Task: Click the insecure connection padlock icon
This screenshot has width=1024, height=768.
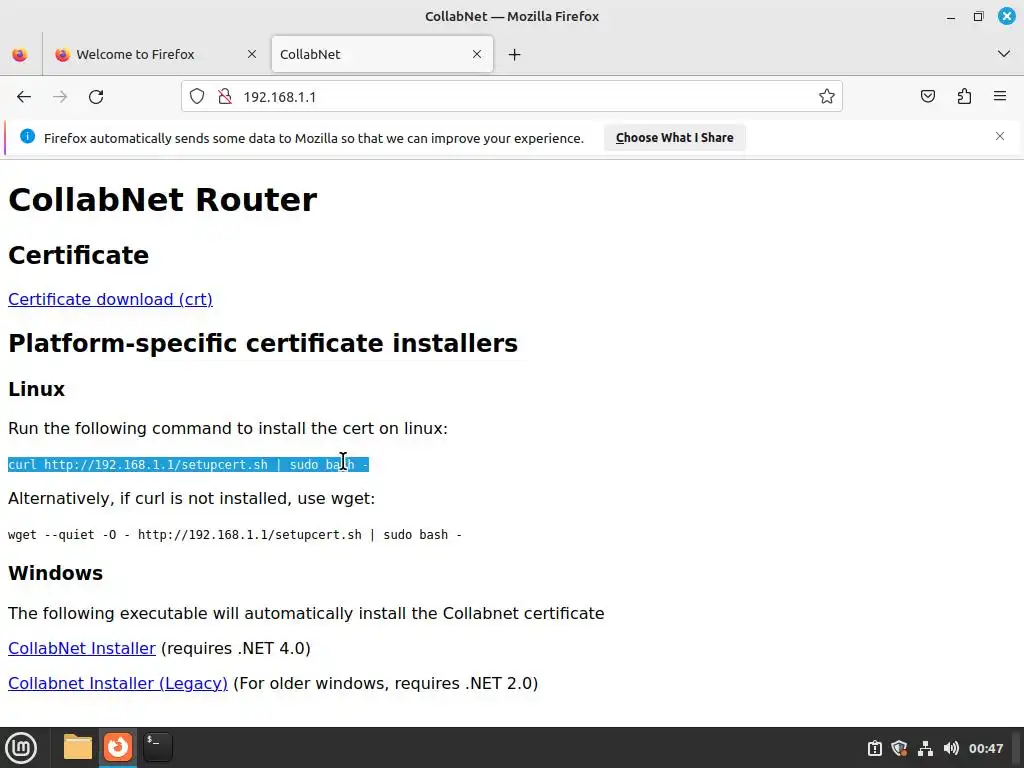Action: coord(225,97)
